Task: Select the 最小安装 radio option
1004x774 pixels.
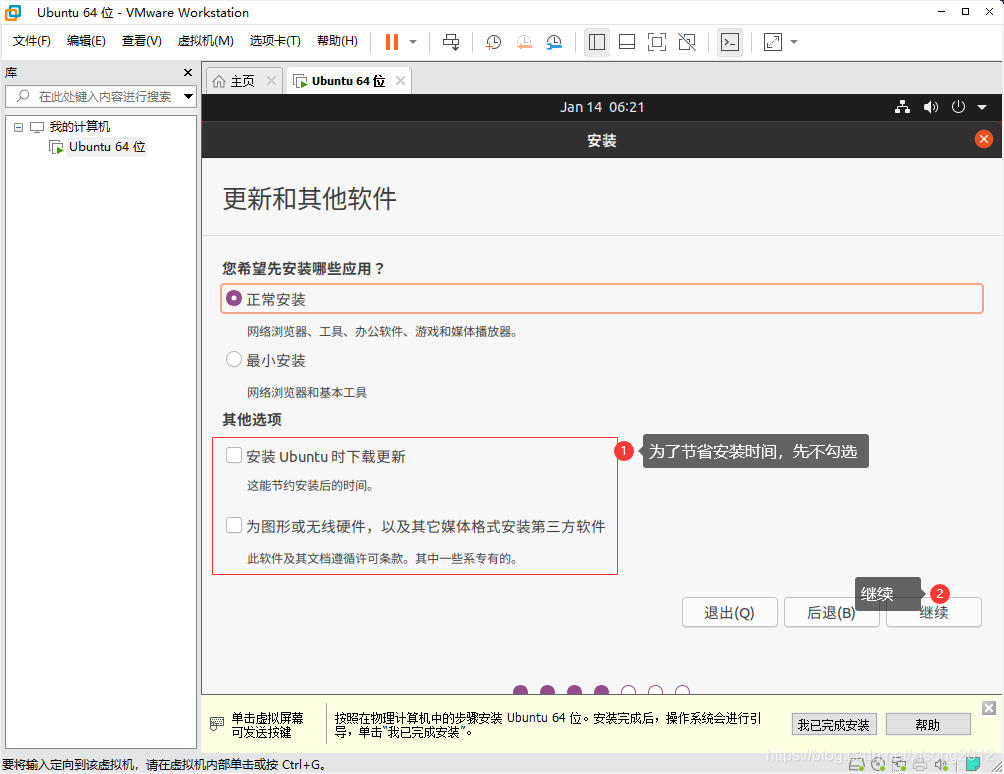Action: click(234, 359)
